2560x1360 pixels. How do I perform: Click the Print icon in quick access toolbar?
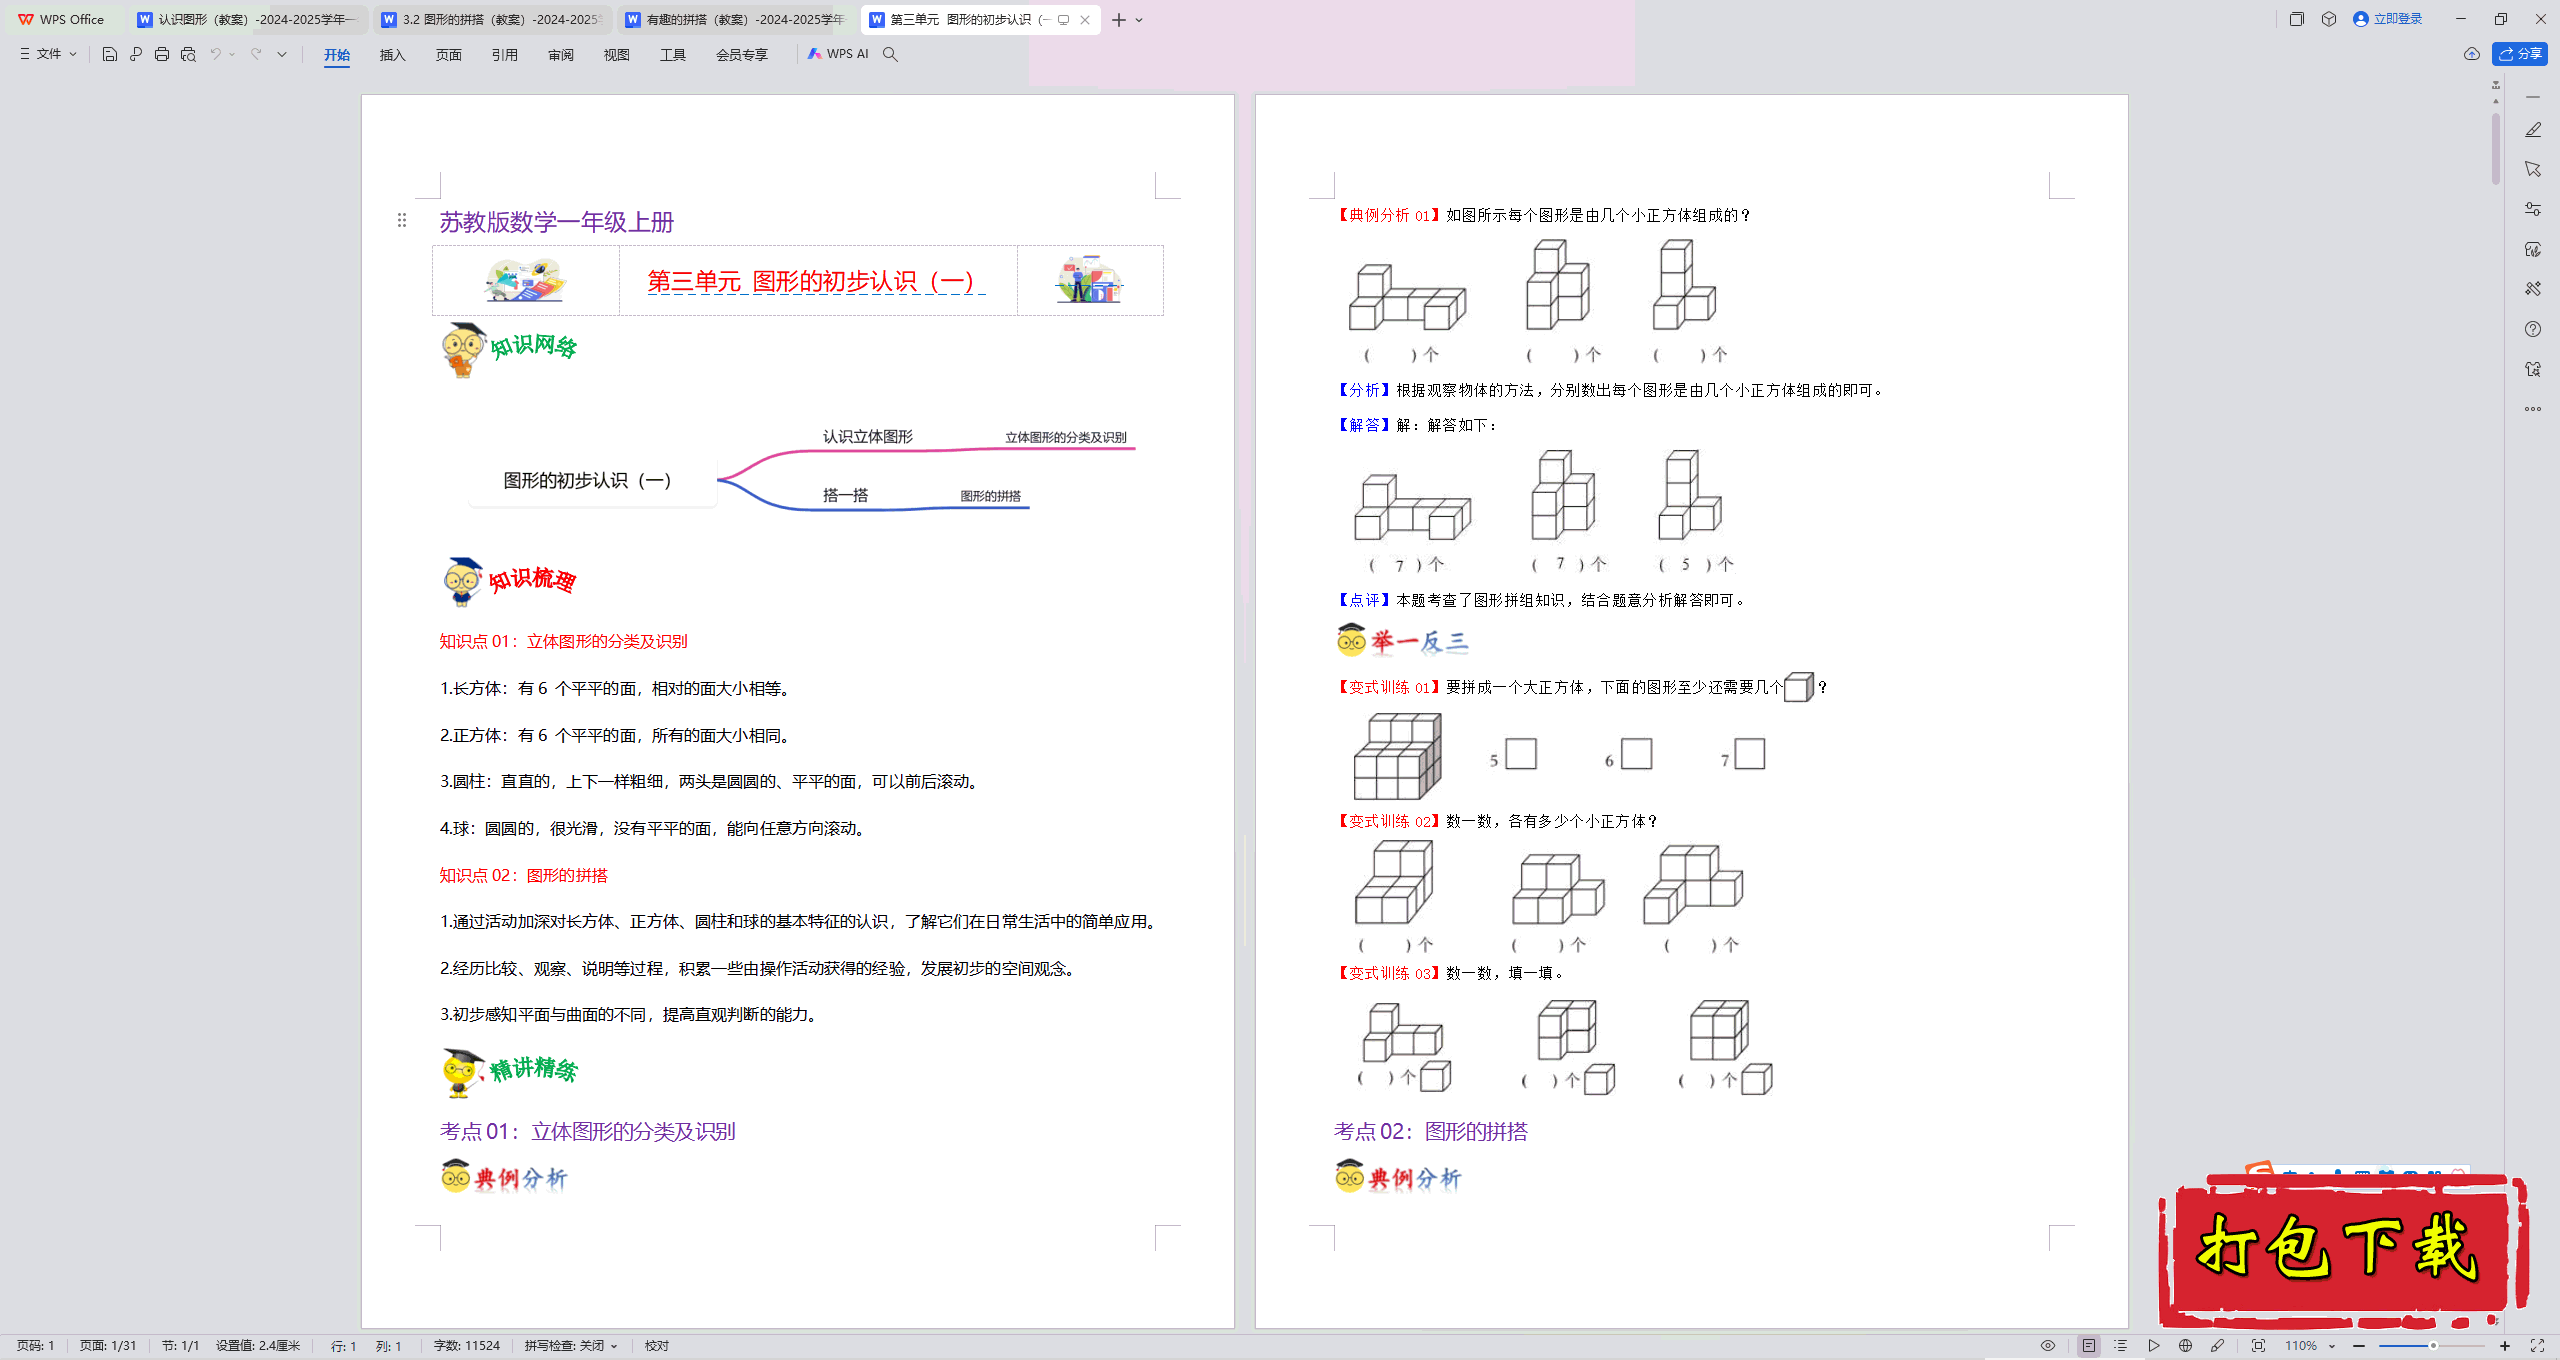(x=162, y=54)
